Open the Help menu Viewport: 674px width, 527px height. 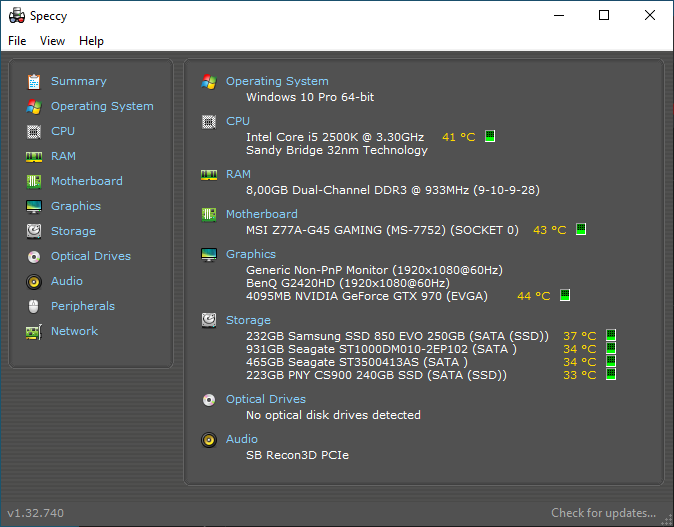92,41
